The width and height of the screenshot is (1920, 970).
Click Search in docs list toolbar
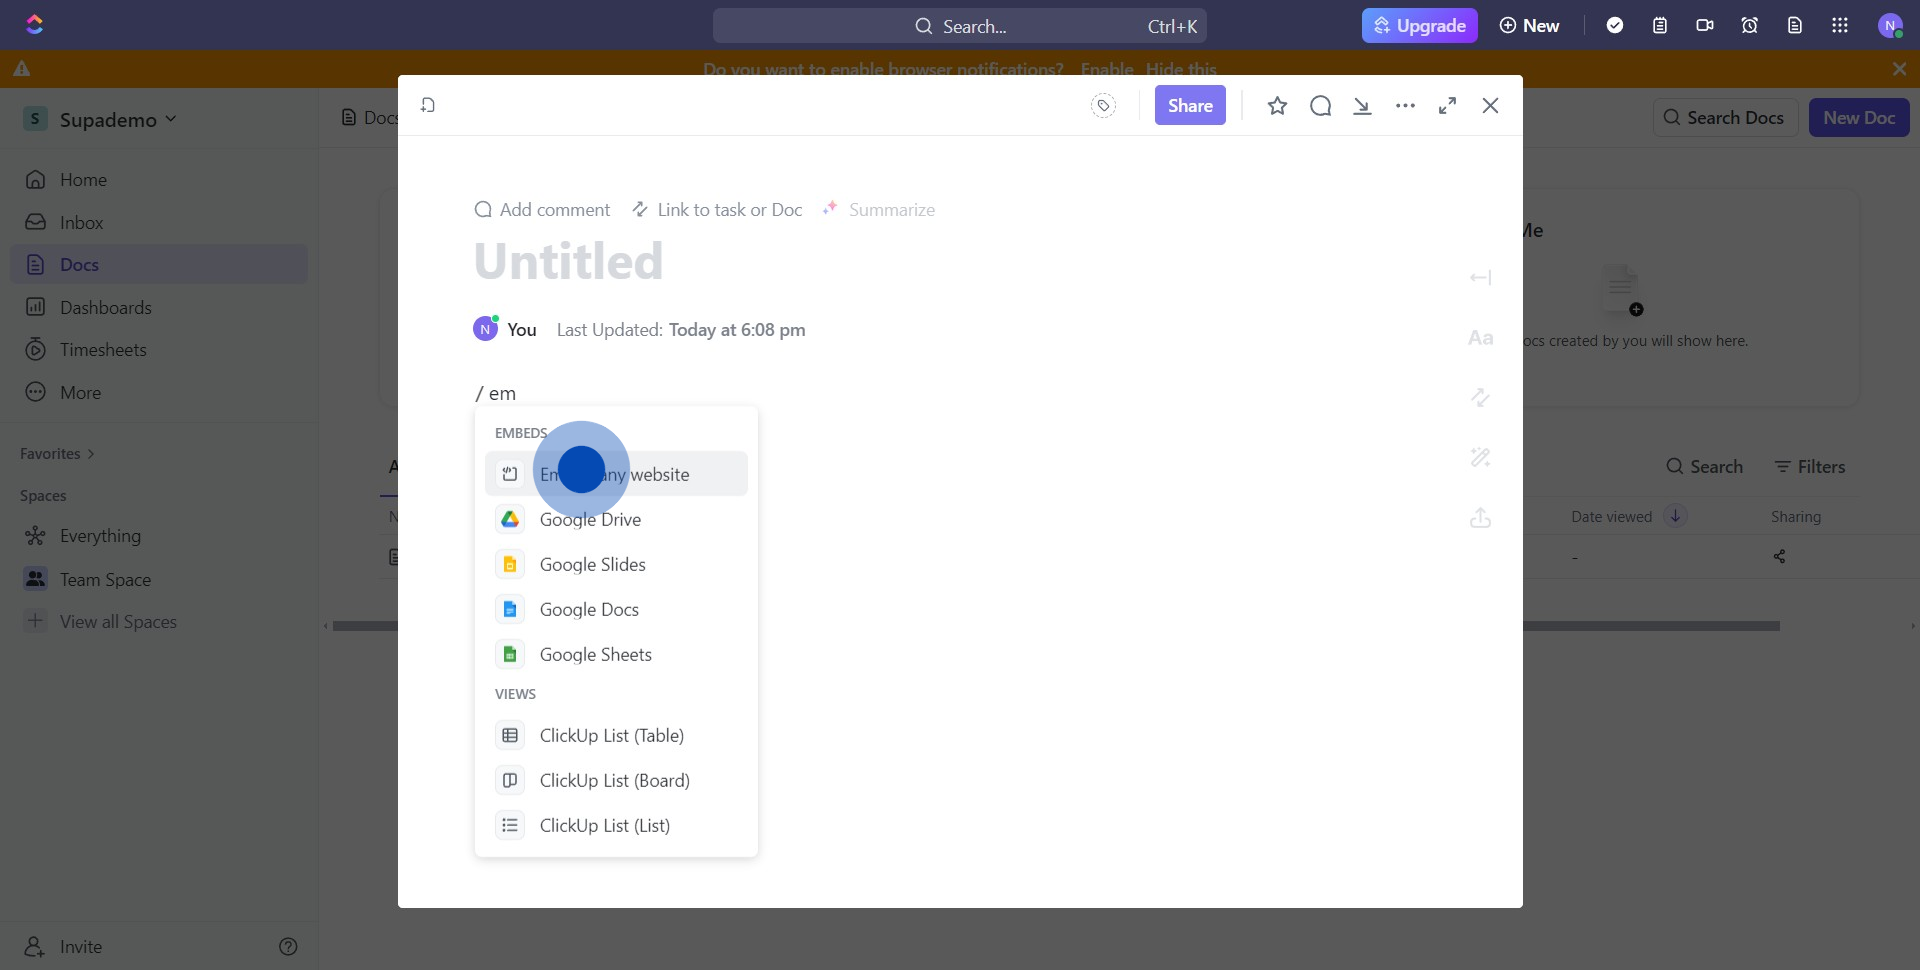click(x=1704, y=466)
